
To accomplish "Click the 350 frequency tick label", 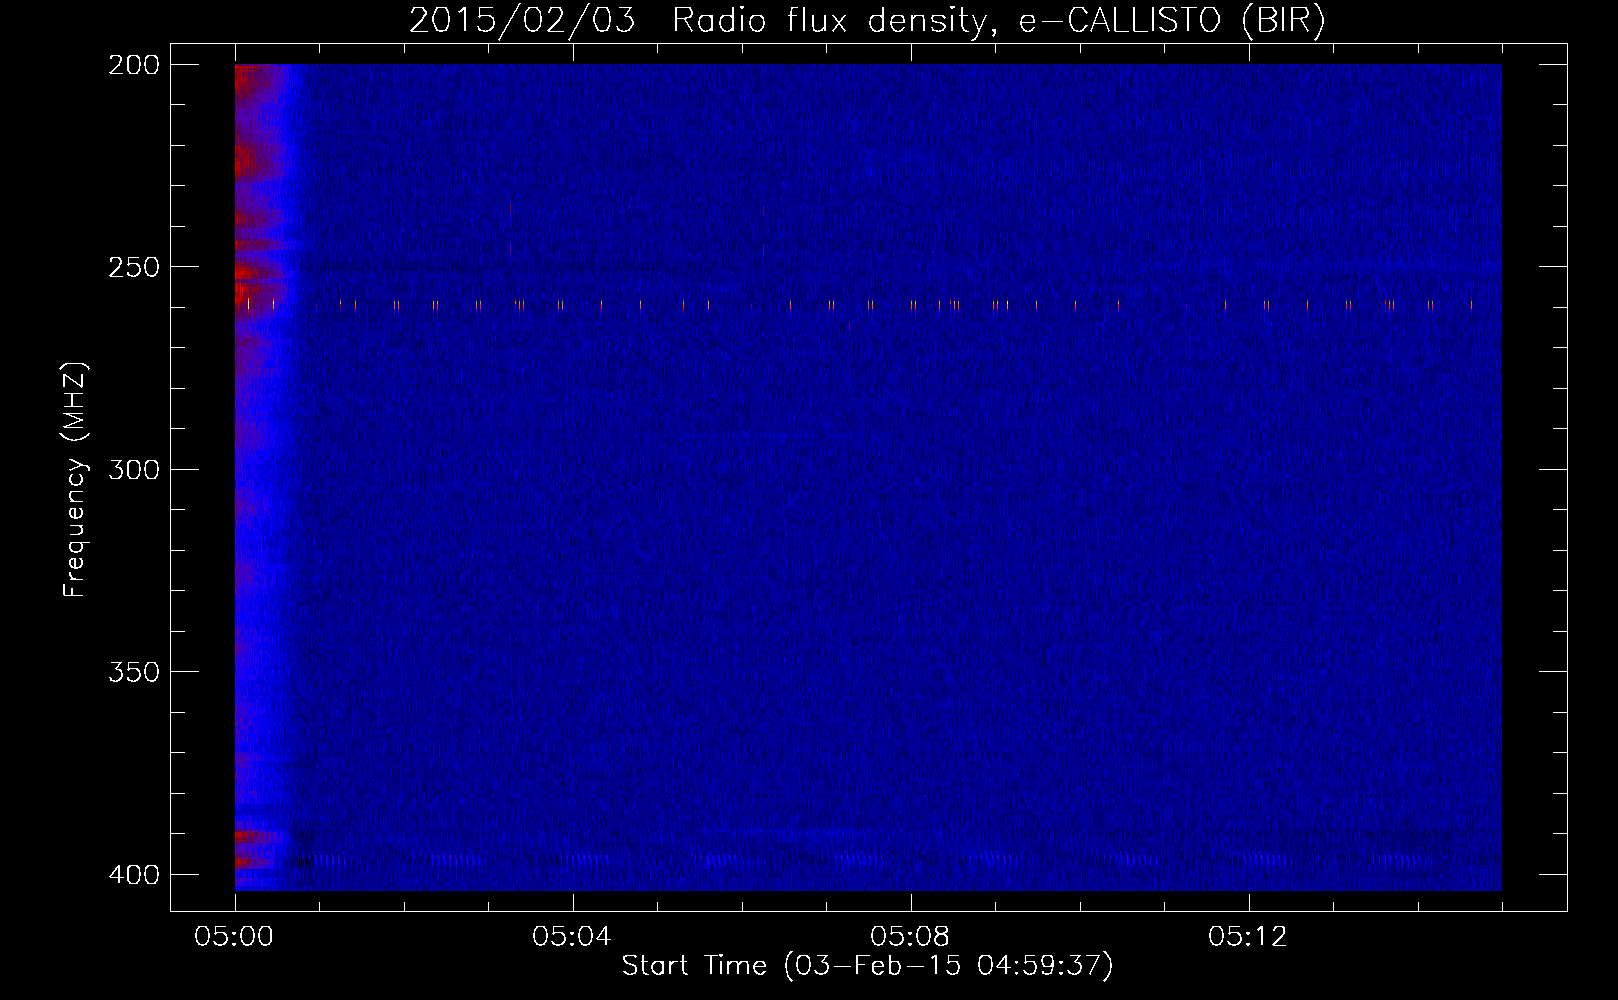I will pos(134,672).
